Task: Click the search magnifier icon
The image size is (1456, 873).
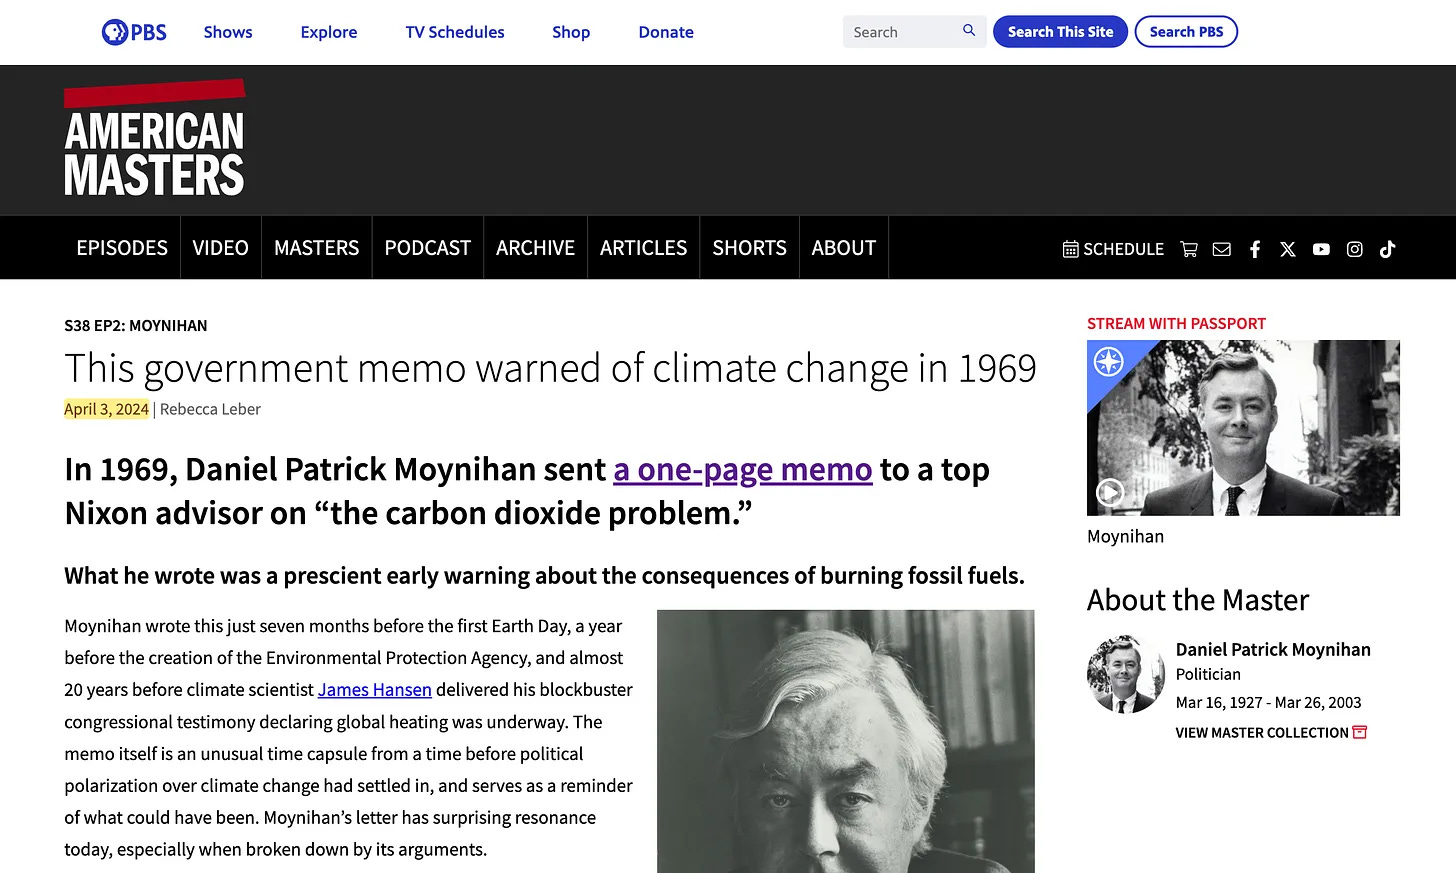Action: coord(969,31)
